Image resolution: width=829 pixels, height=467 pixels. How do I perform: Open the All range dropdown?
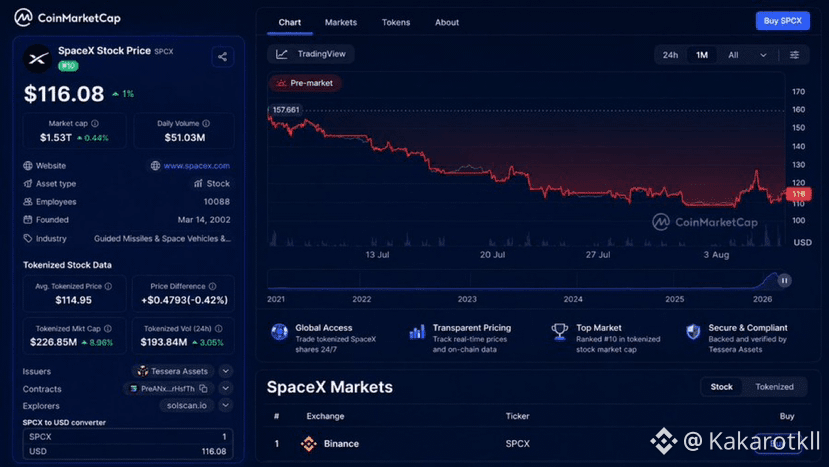pyautogui.click(x=747, y=55)
